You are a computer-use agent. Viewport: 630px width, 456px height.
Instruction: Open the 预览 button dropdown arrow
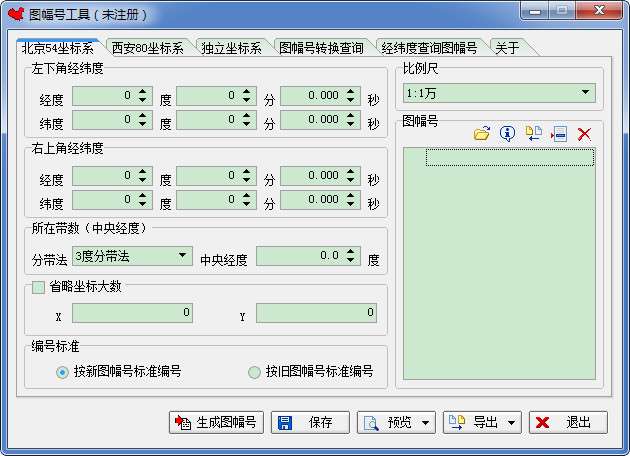pos(425,423)
